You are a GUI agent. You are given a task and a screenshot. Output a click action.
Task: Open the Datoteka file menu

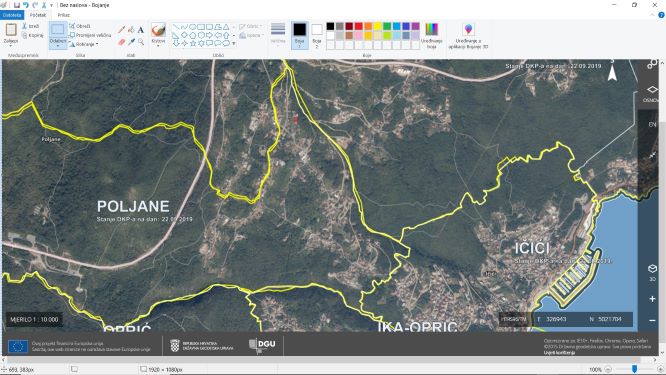(11, 15)
